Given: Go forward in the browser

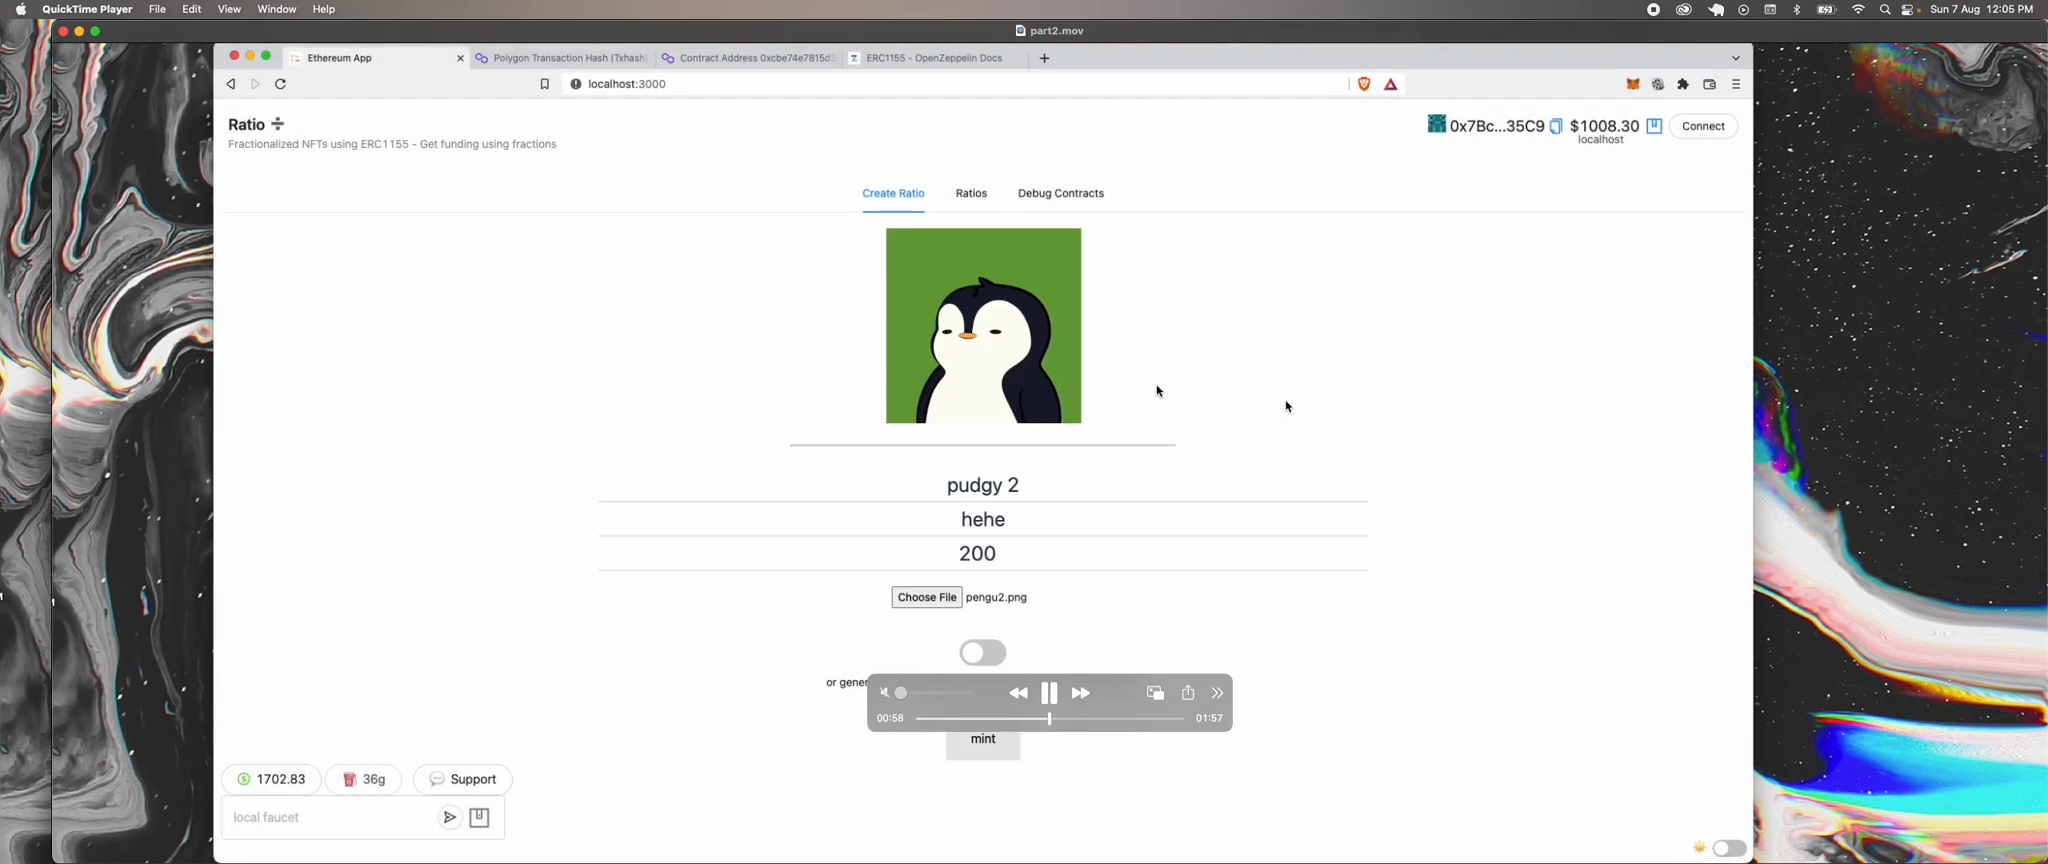Looking at the screenshot, I should [255, 85].
